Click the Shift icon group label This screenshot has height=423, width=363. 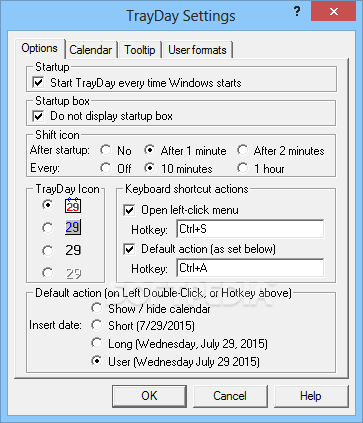click(x=57, y=135)
